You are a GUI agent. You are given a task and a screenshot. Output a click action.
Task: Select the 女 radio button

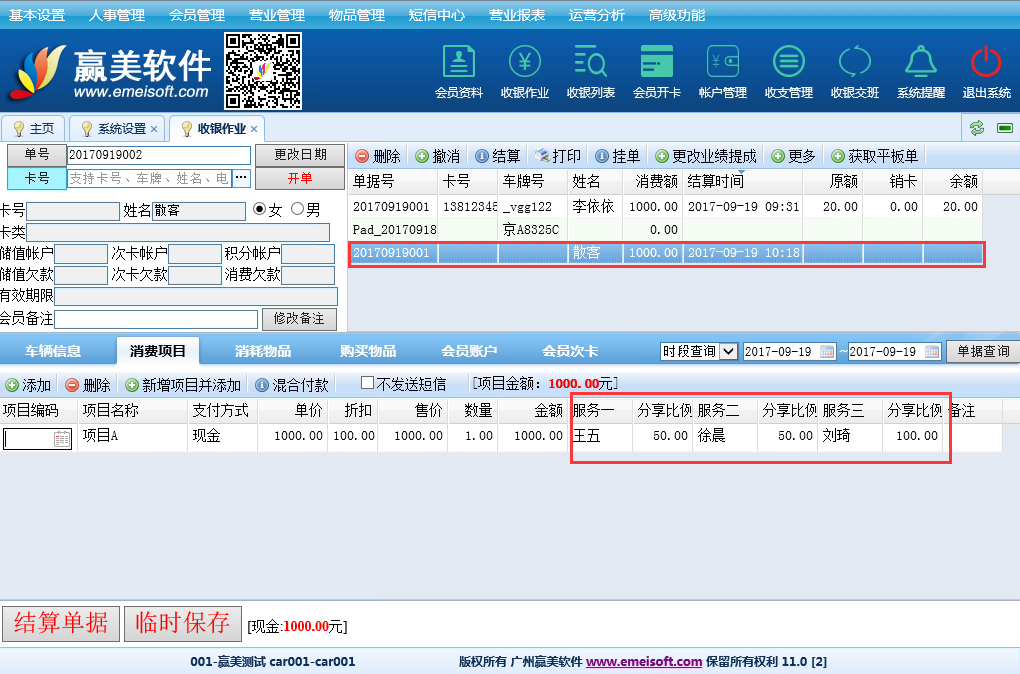(260, 210)
